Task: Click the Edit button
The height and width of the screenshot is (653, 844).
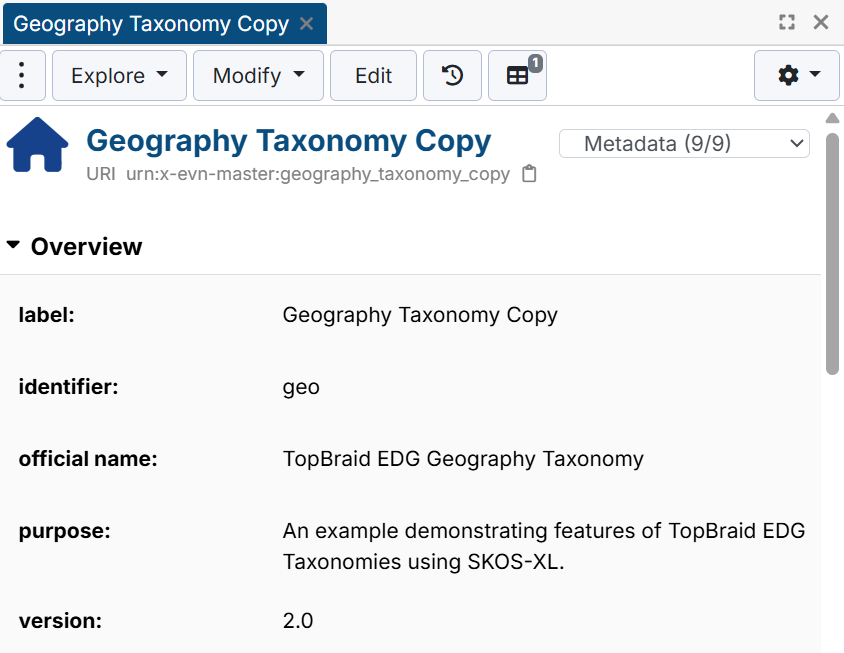Action: click(373, 75)
